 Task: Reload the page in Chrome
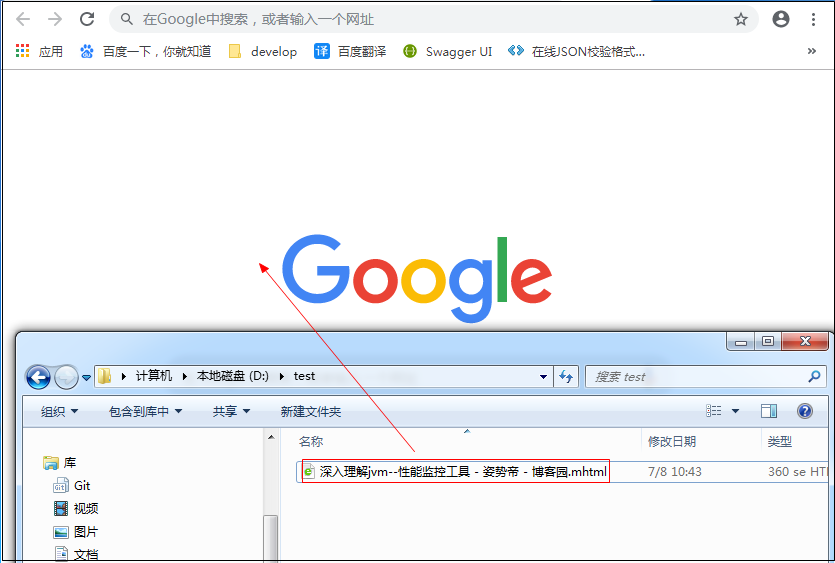point(87,20)
